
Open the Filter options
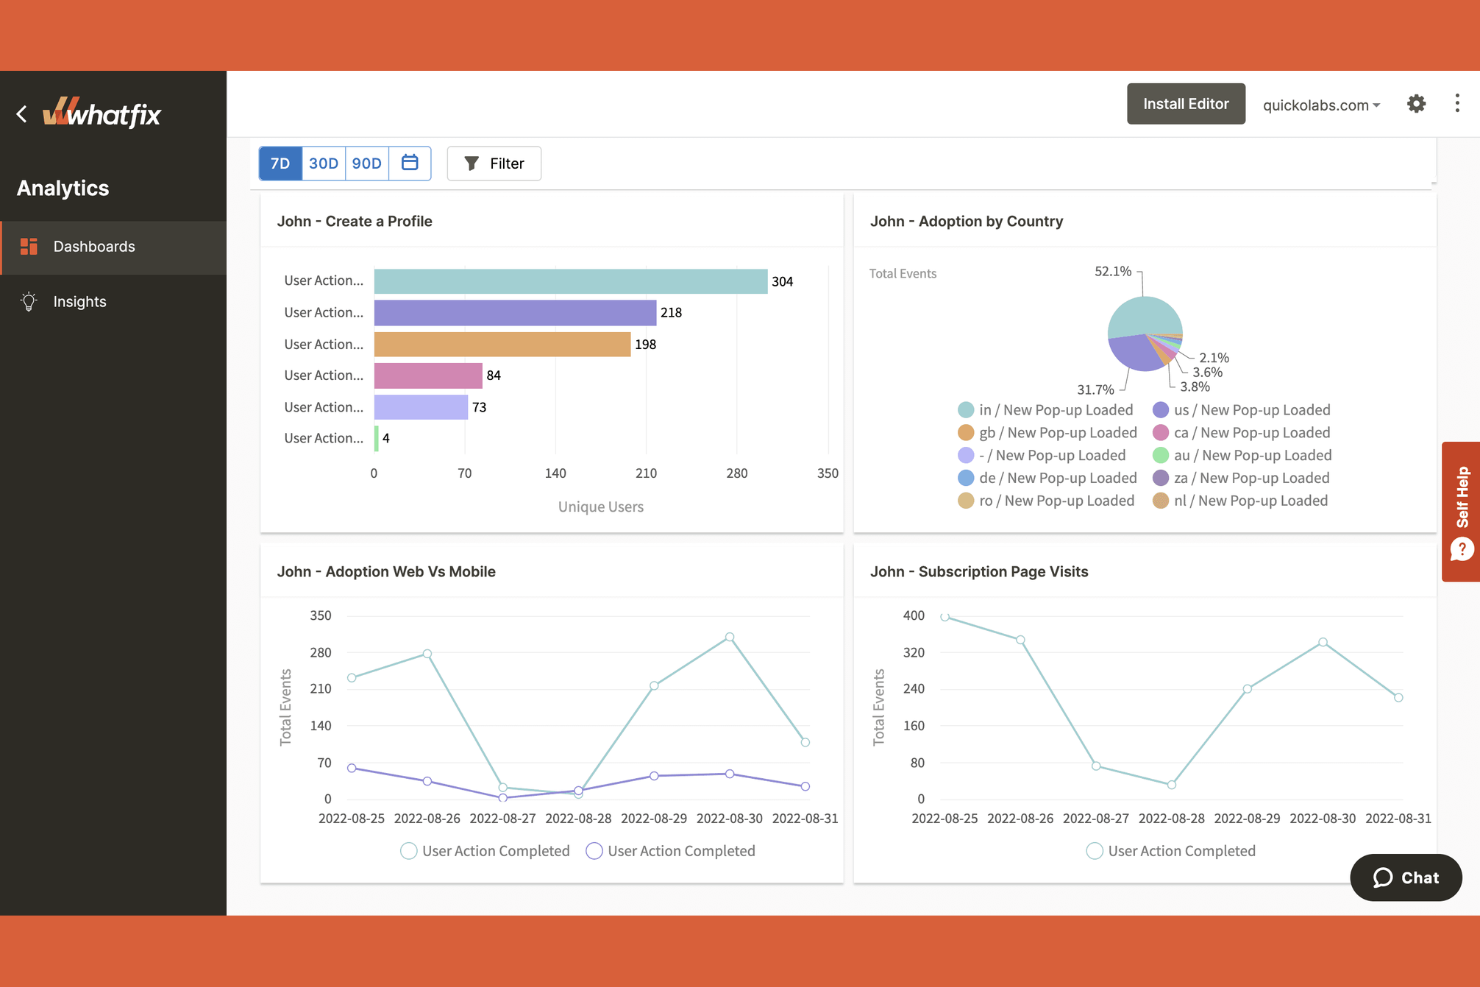[x=494, y=163]
